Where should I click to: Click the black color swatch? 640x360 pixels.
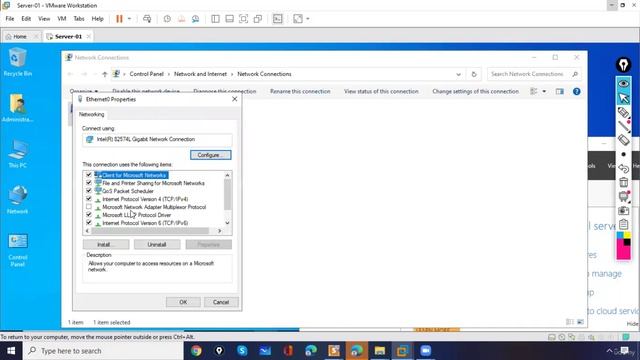click(x=627, y=242)
